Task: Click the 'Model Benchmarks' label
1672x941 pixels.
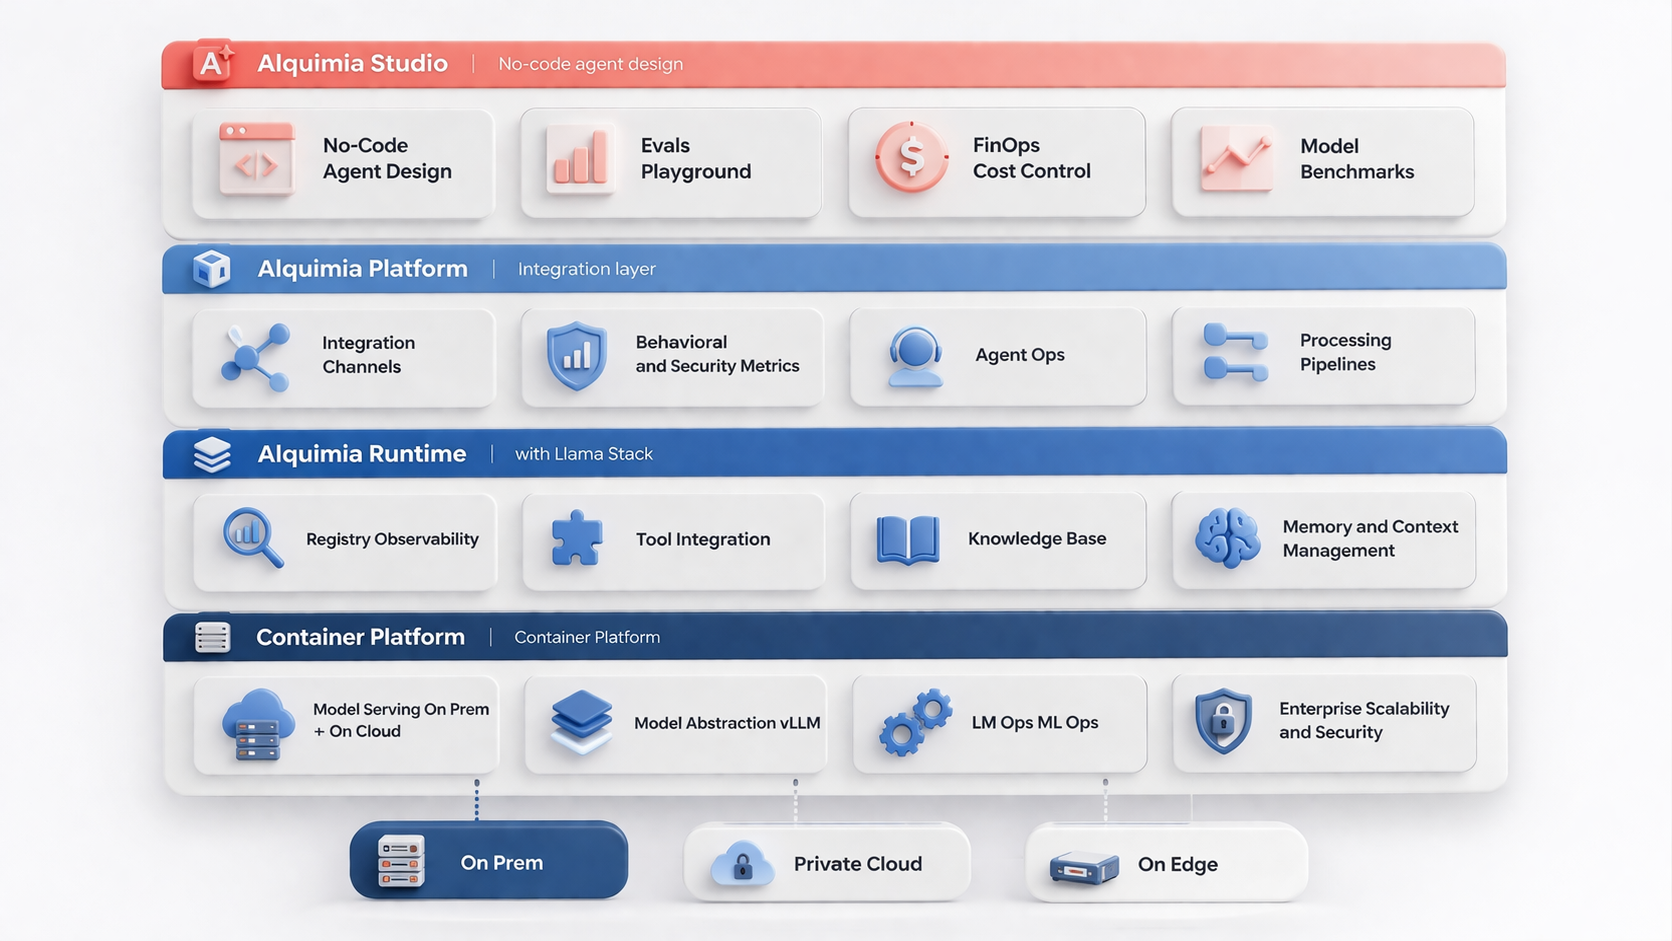Action: click(x=1357, y=159)
